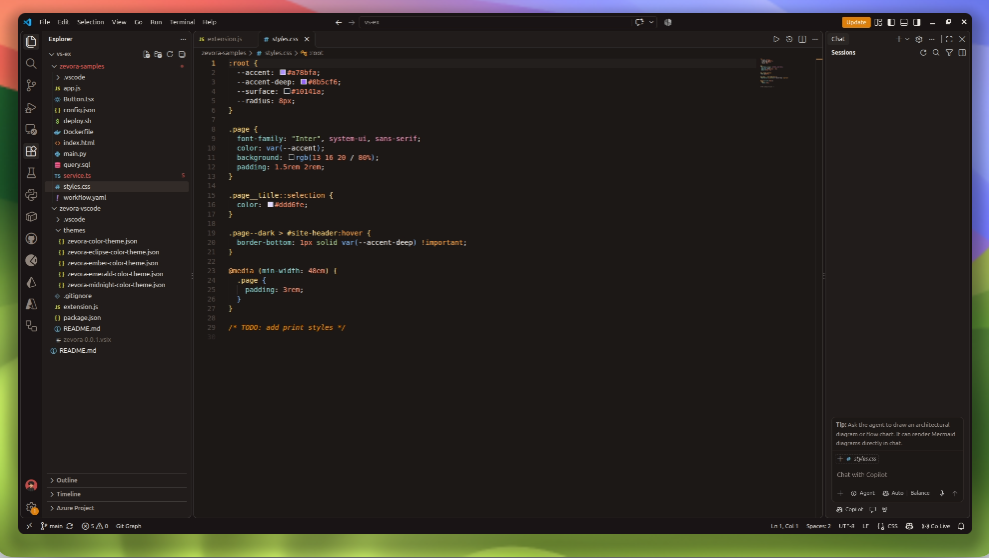This screenshot has height=558, width=989.
Task: Open the Terminal menu
Action: click(182, 22)
